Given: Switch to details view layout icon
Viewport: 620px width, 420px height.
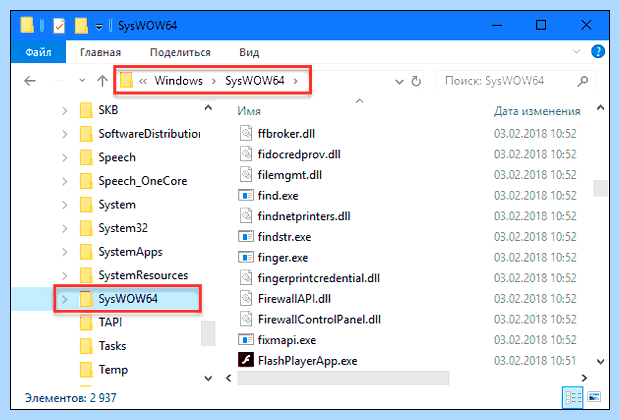Looking at the screenshot, I should click(x=572, y=397).
